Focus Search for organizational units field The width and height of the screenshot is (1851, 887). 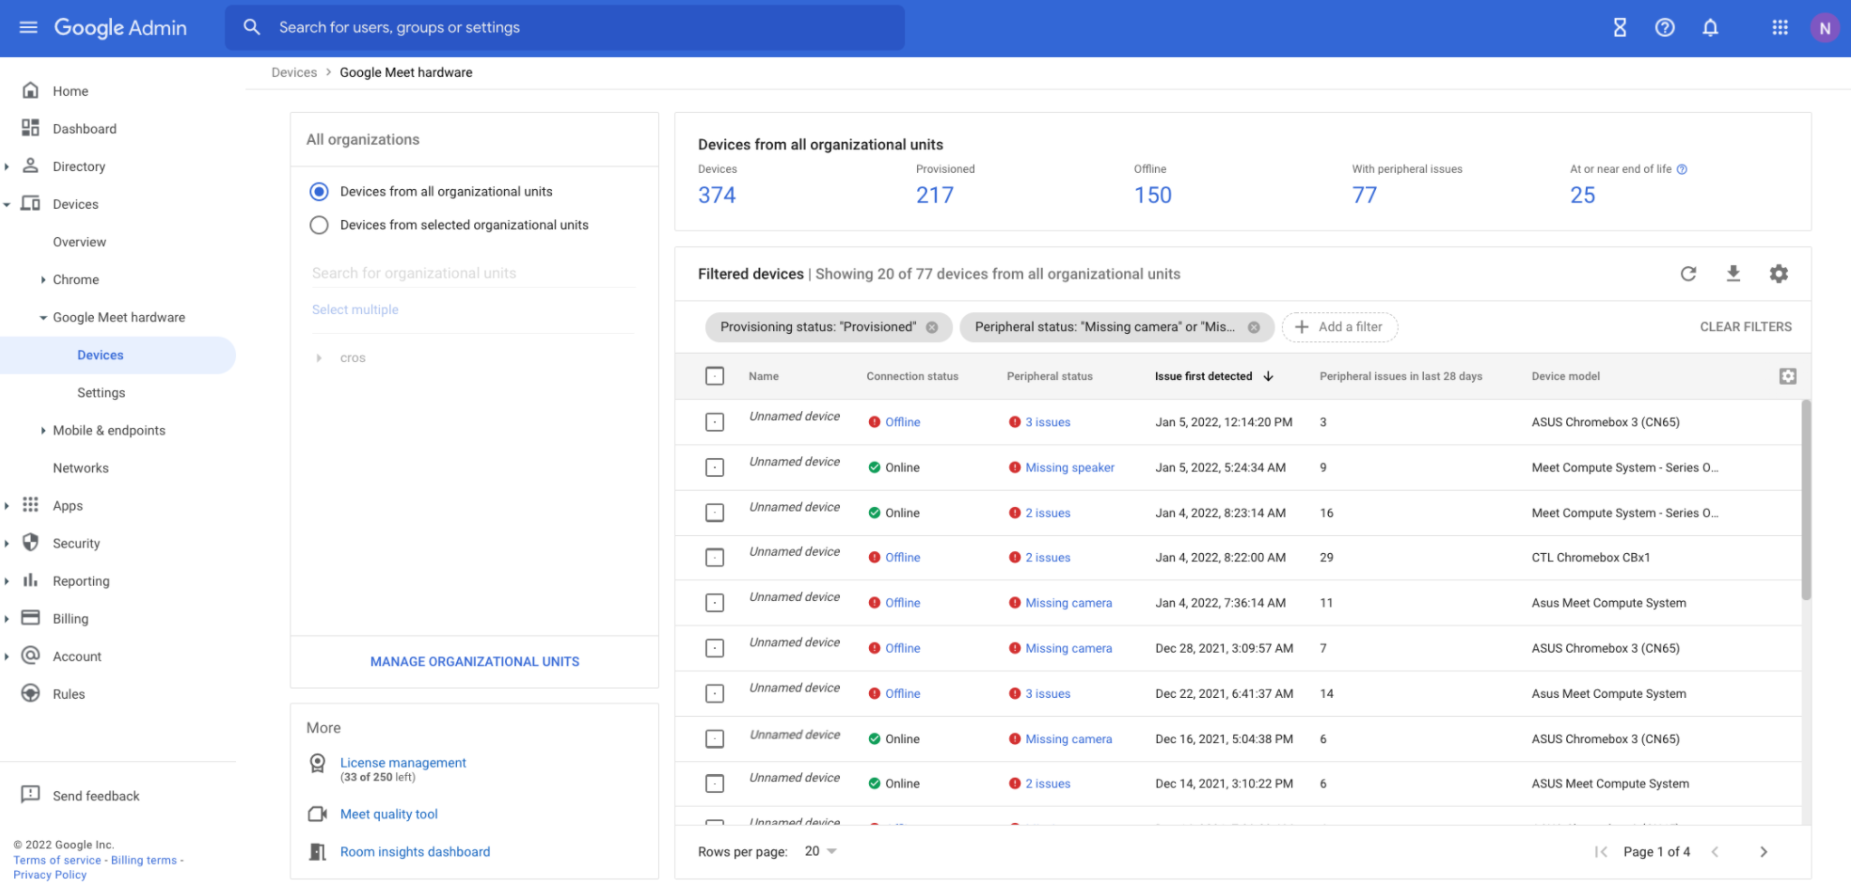(473, 273)
